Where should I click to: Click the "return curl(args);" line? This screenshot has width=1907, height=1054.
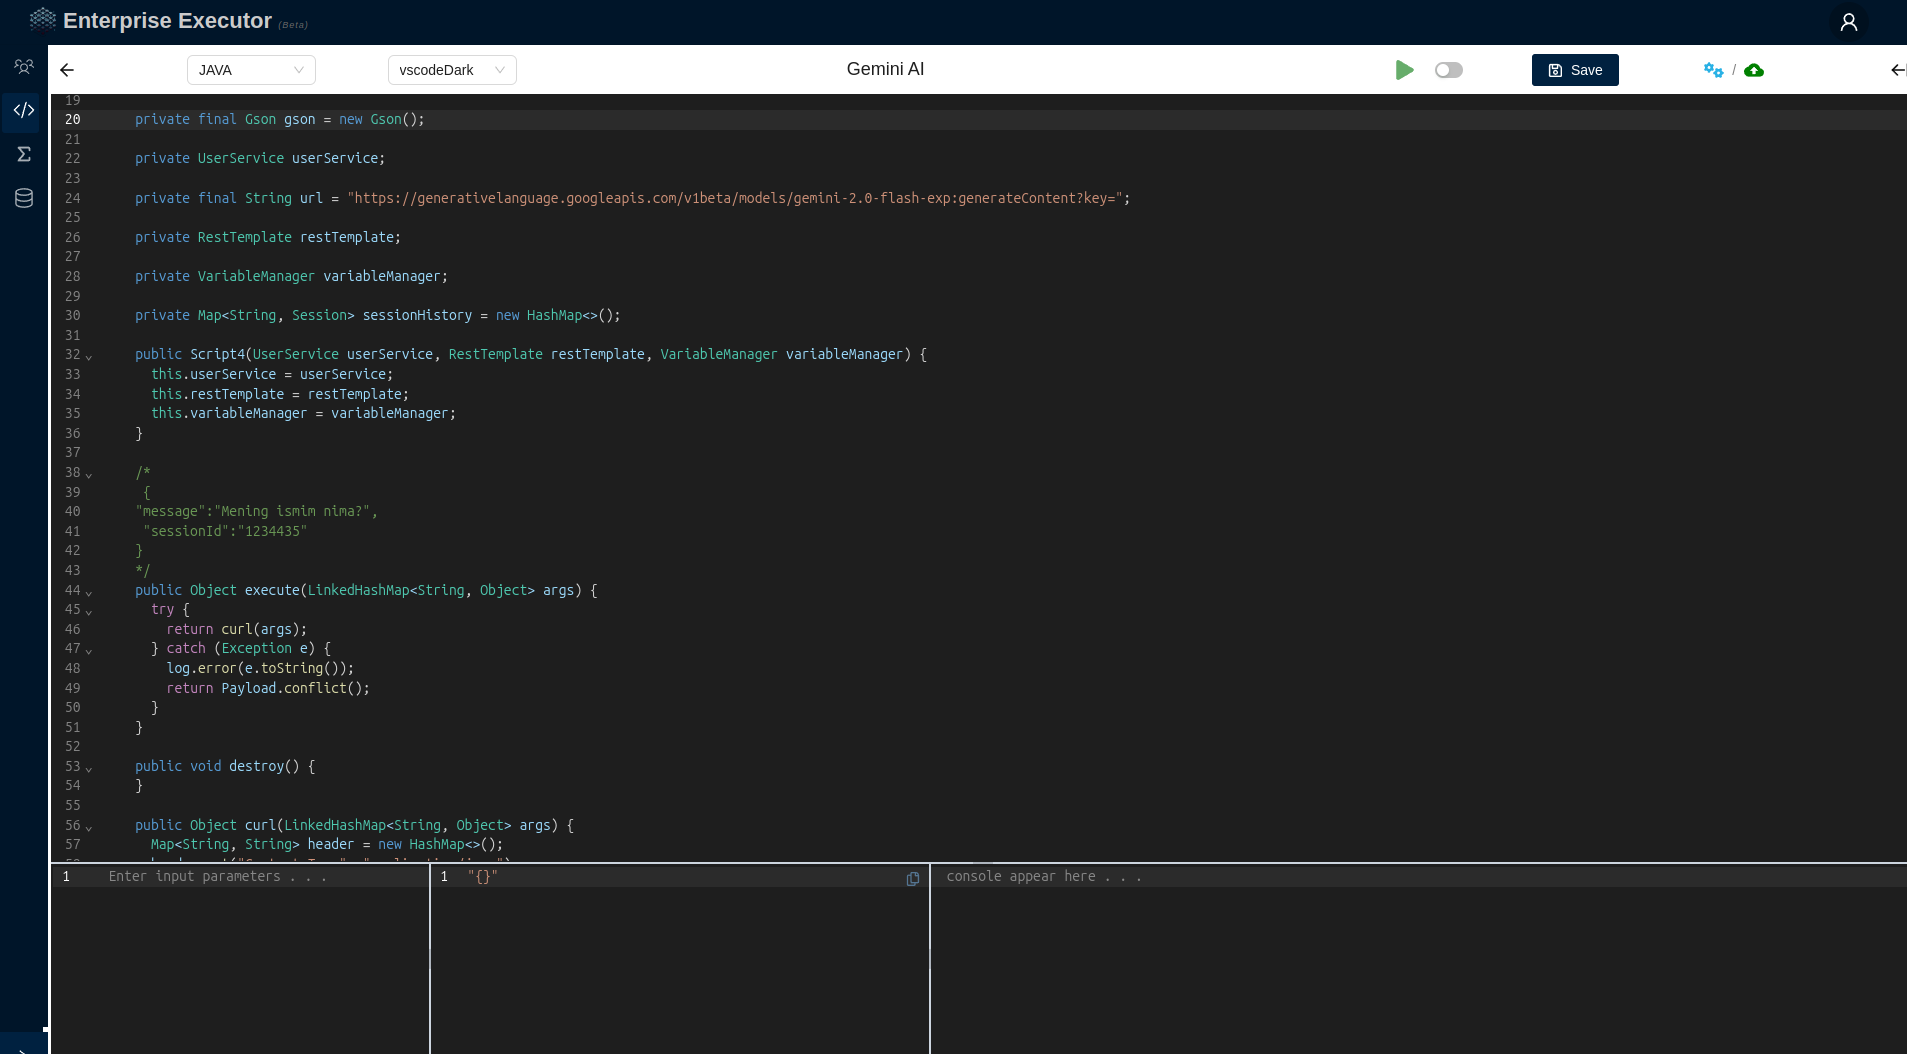(x=237, y=629)
